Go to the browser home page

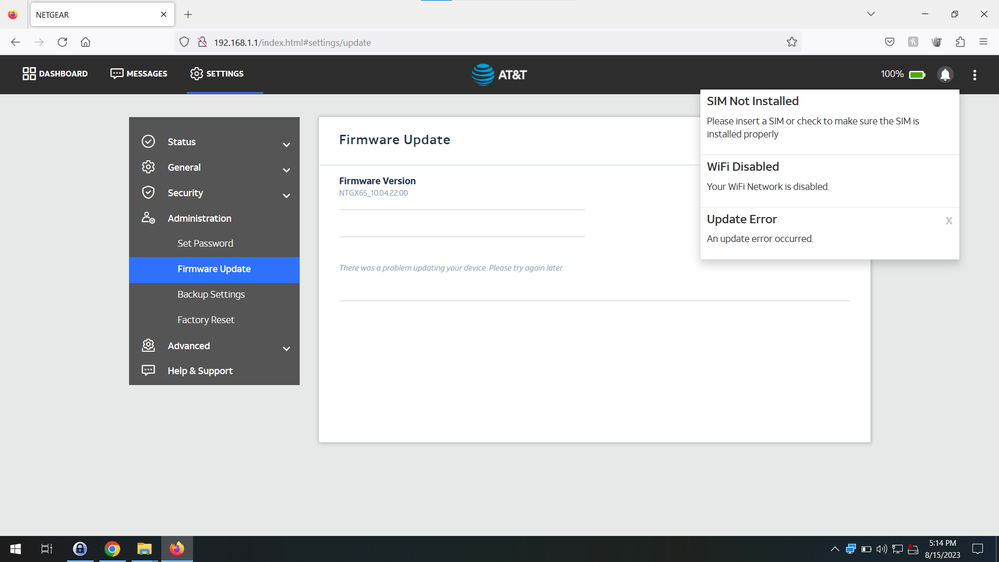(85, 42)
